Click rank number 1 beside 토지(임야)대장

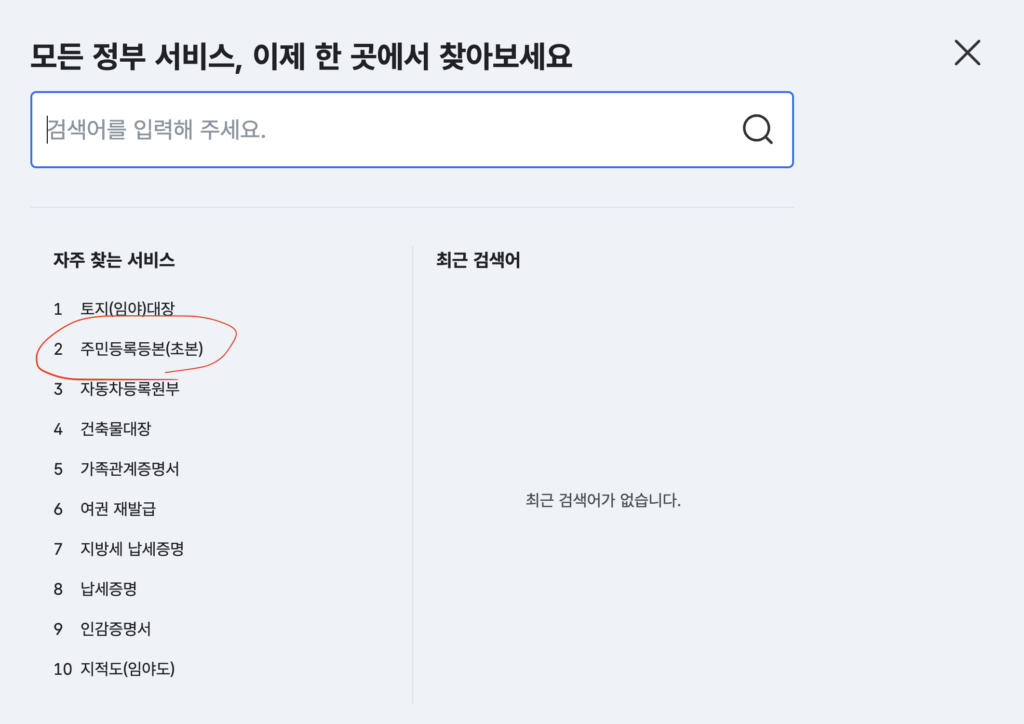(x=58, y=309)
